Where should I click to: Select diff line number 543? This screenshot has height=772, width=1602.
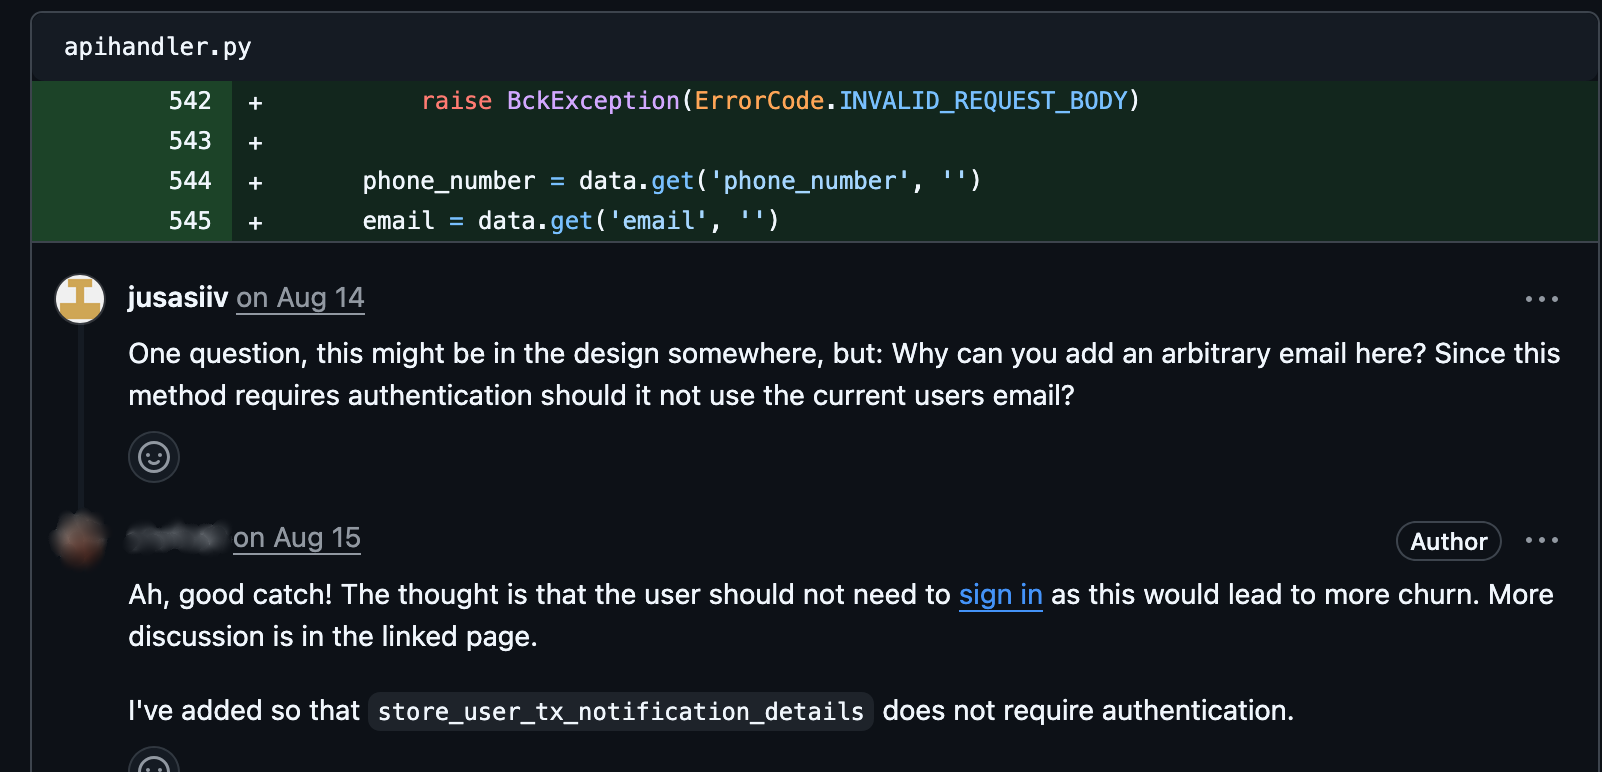tap(190, 141)
